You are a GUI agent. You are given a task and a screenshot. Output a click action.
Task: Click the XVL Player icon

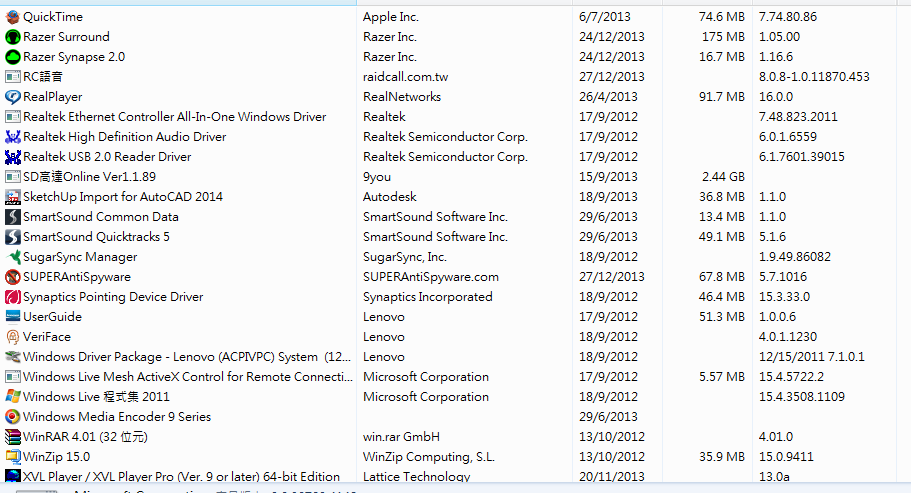pyautogui.click(x=12, y=476)
